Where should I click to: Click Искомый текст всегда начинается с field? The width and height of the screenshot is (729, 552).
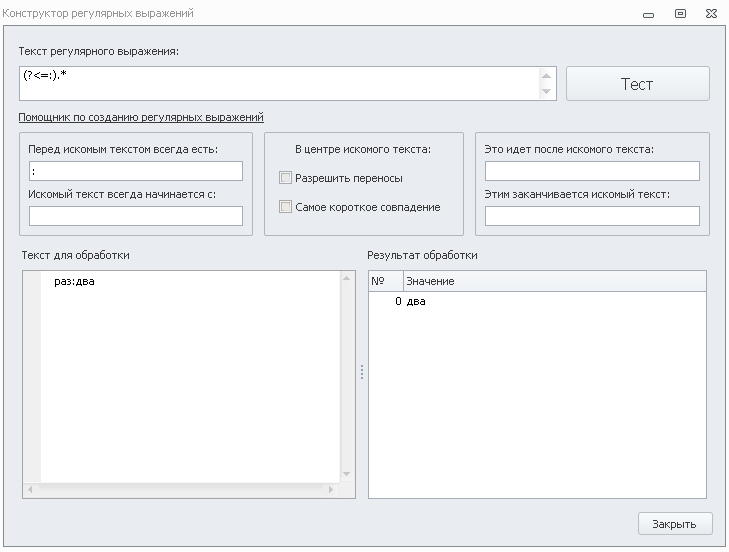136,216
